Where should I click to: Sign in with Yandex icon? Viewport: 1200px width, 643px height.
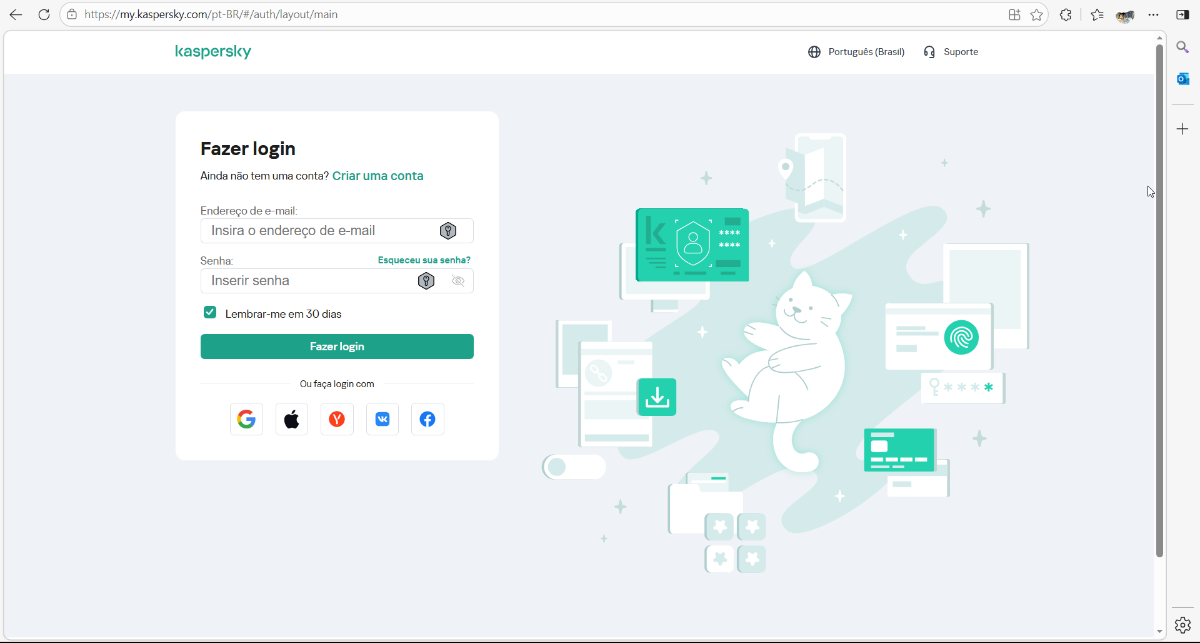click(337, 419)
